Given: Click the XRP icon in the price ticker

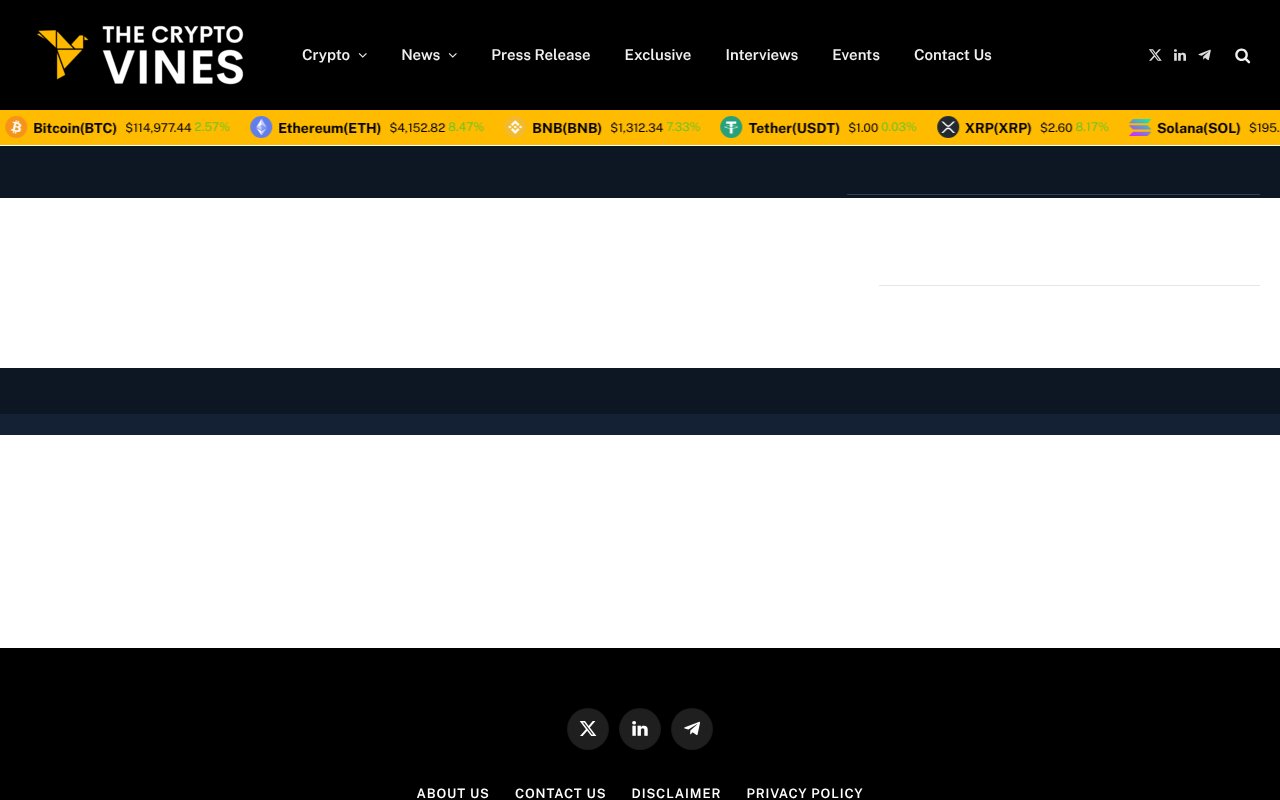Looking at the screenshot, I should pyautogui.click(x=948, y=127).
